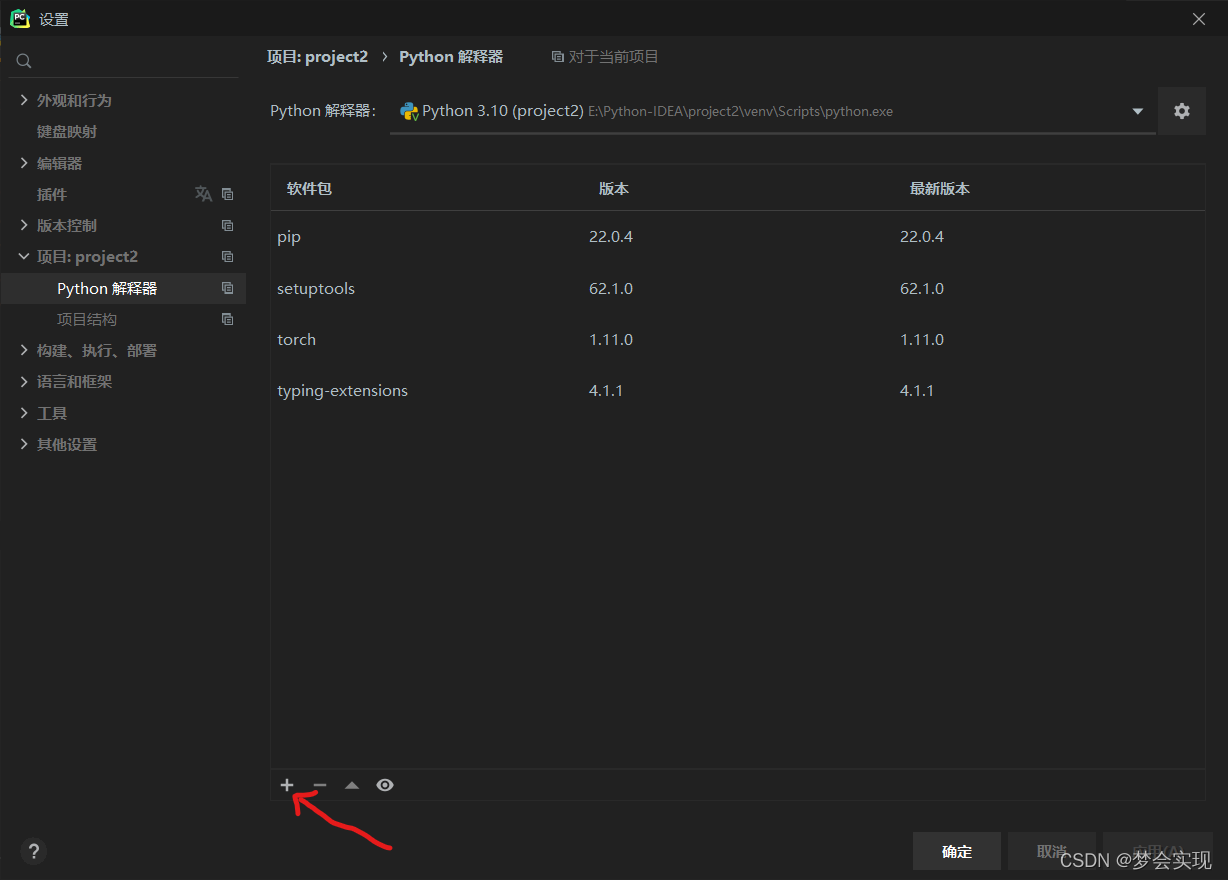Click the settings search magnifier icon
The width and height of the screenshot is (1228, 880).
pyautogui.click(x=24, y=62)
